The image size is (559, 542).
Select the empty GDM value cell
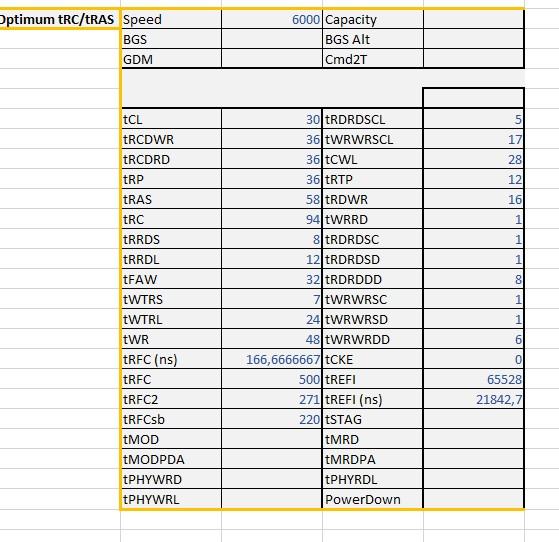272,59
